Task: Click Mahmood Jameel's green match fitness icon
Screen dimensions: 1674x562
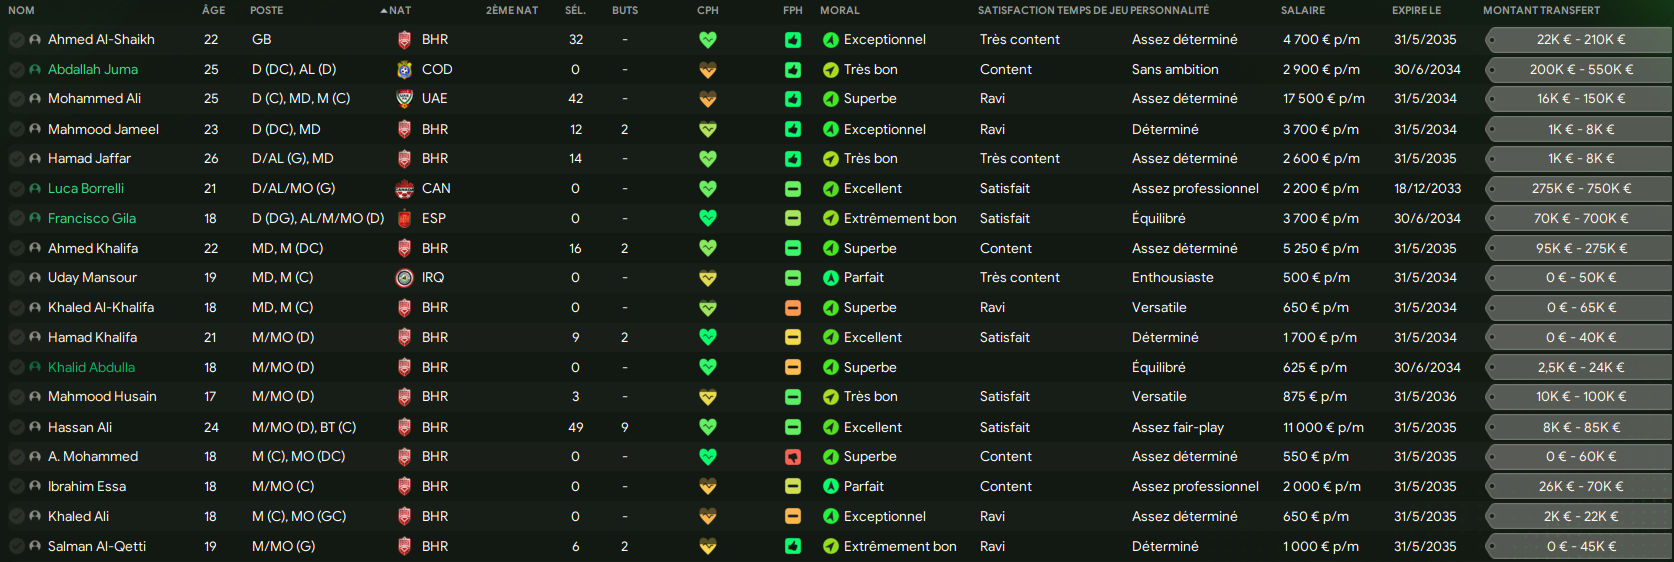Action: 793,129
